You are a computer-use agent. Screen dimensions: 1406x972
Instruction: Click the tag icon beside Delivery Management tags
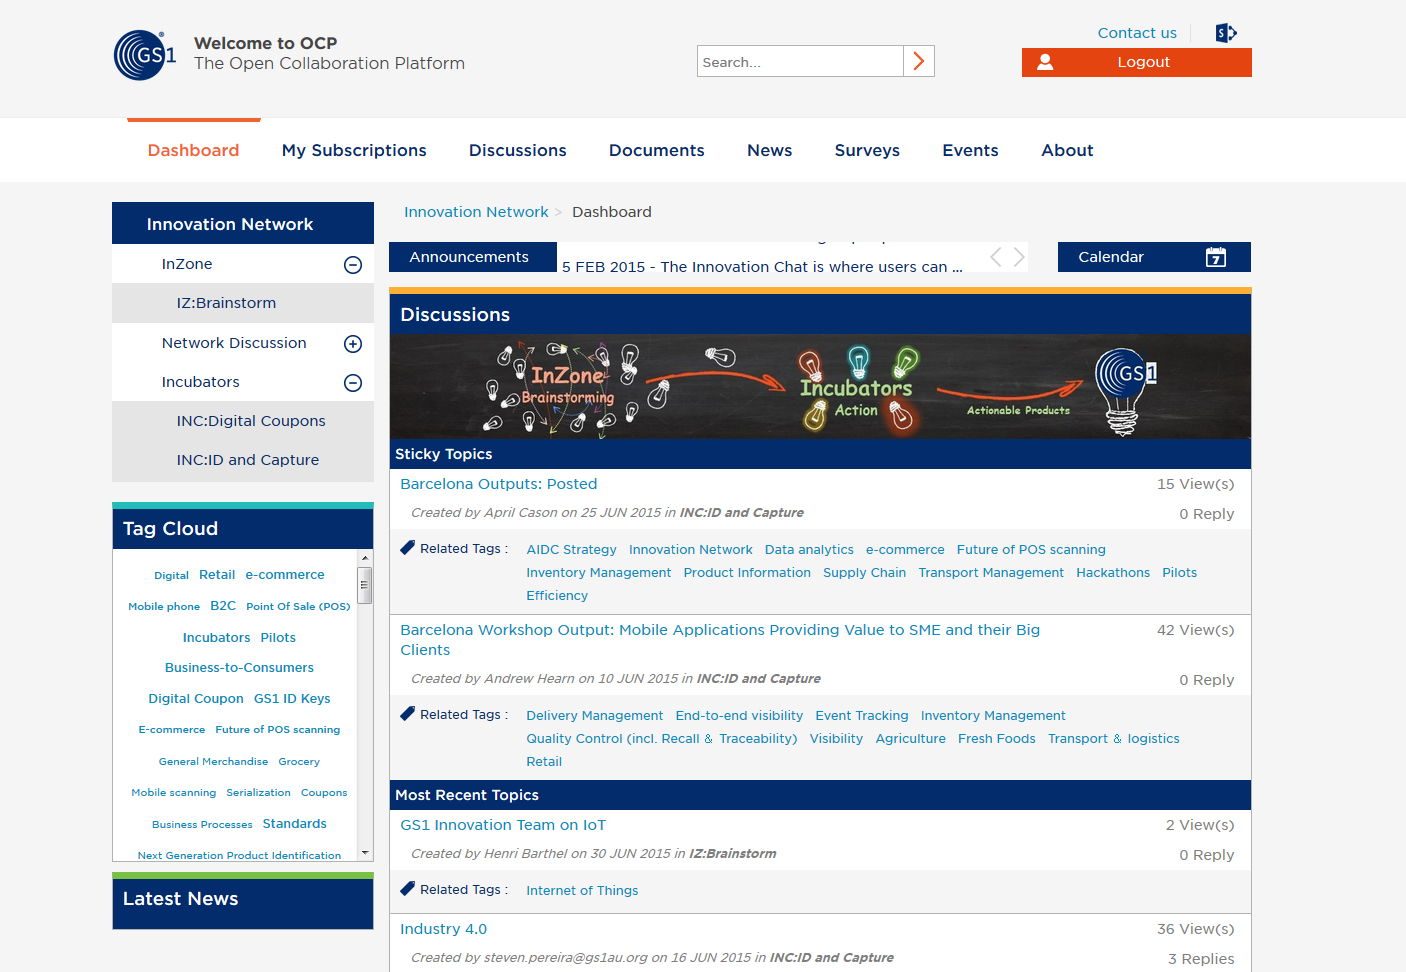[x=407, y=714]
